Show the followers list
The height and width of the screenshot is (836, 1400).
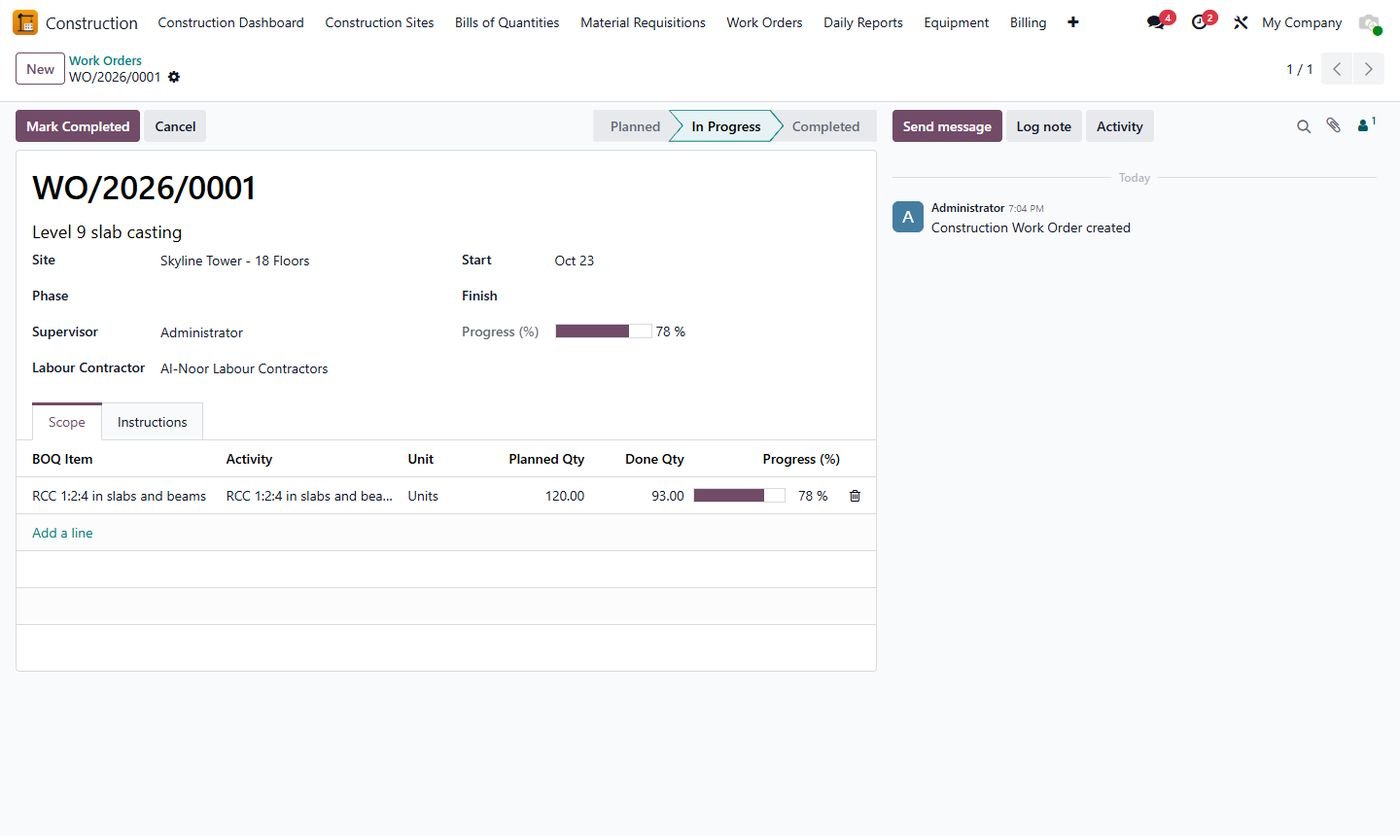[1366, 125]
